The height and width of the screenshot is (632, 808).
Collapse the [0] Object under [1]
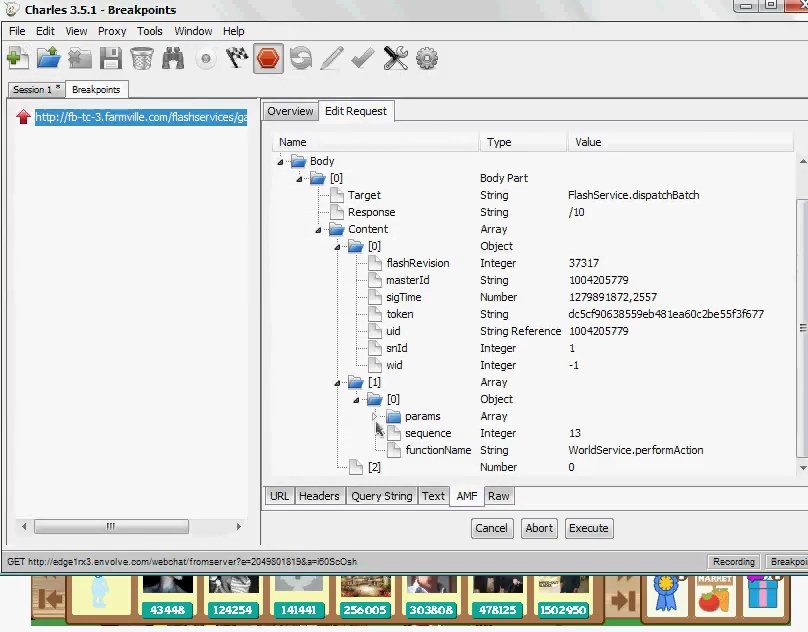pos(357,400)
